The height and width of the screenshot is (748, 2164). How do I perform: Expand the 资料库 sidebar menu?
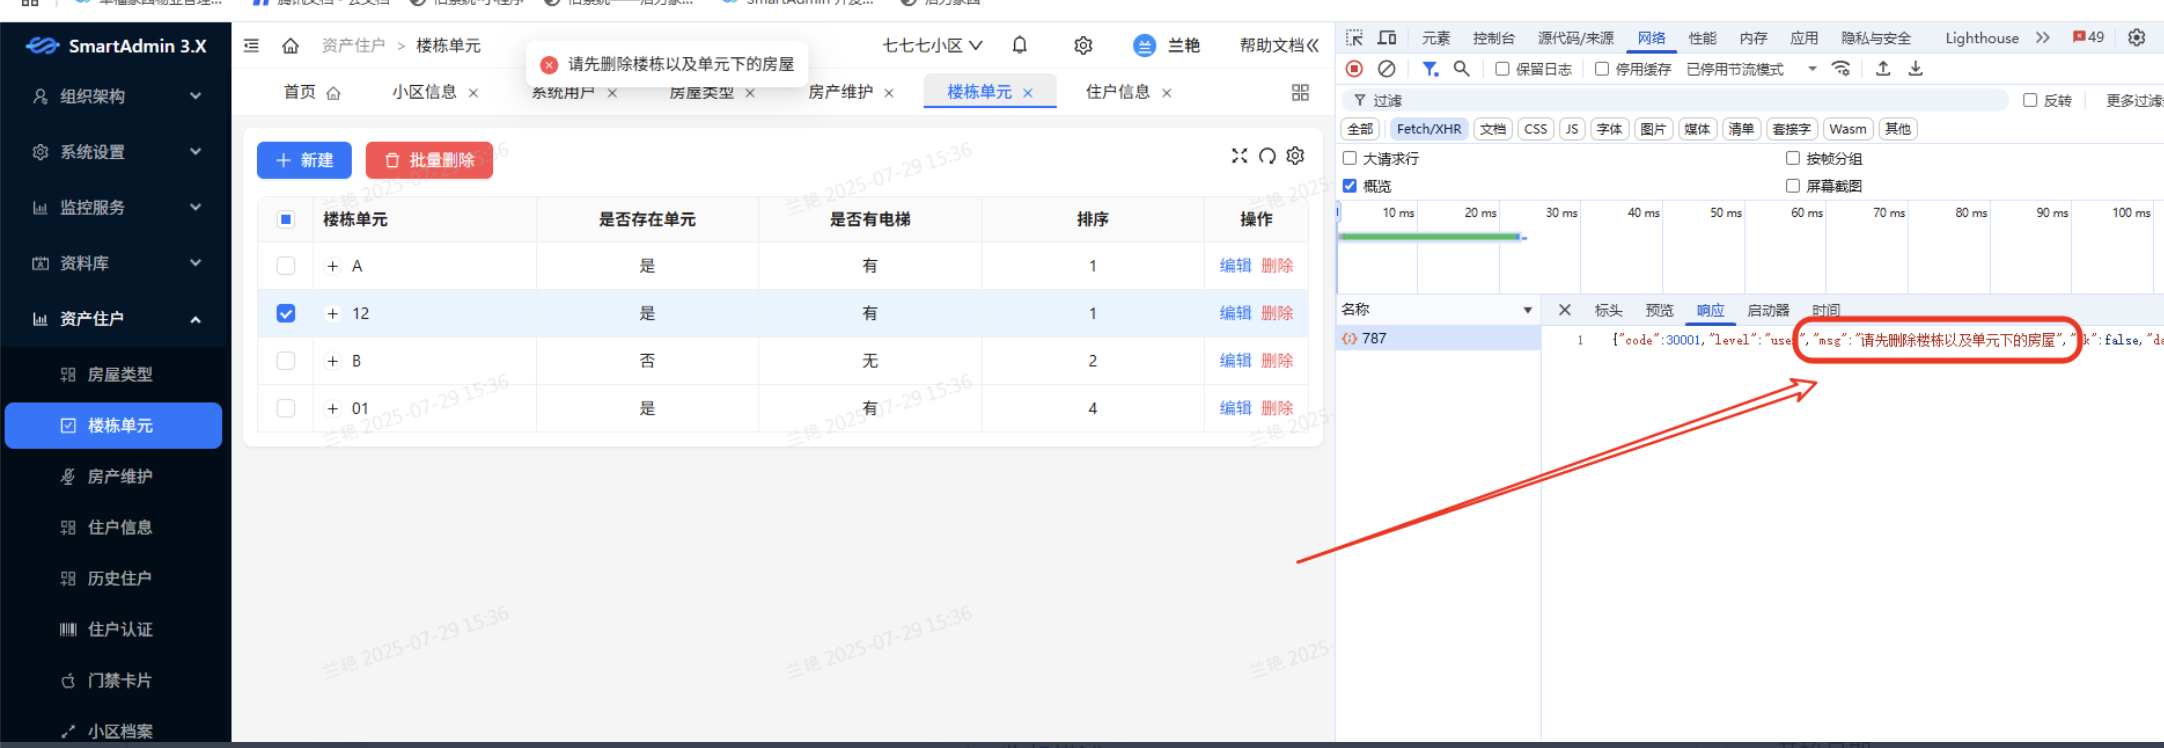pyautogui.click(x=116, y=263)
